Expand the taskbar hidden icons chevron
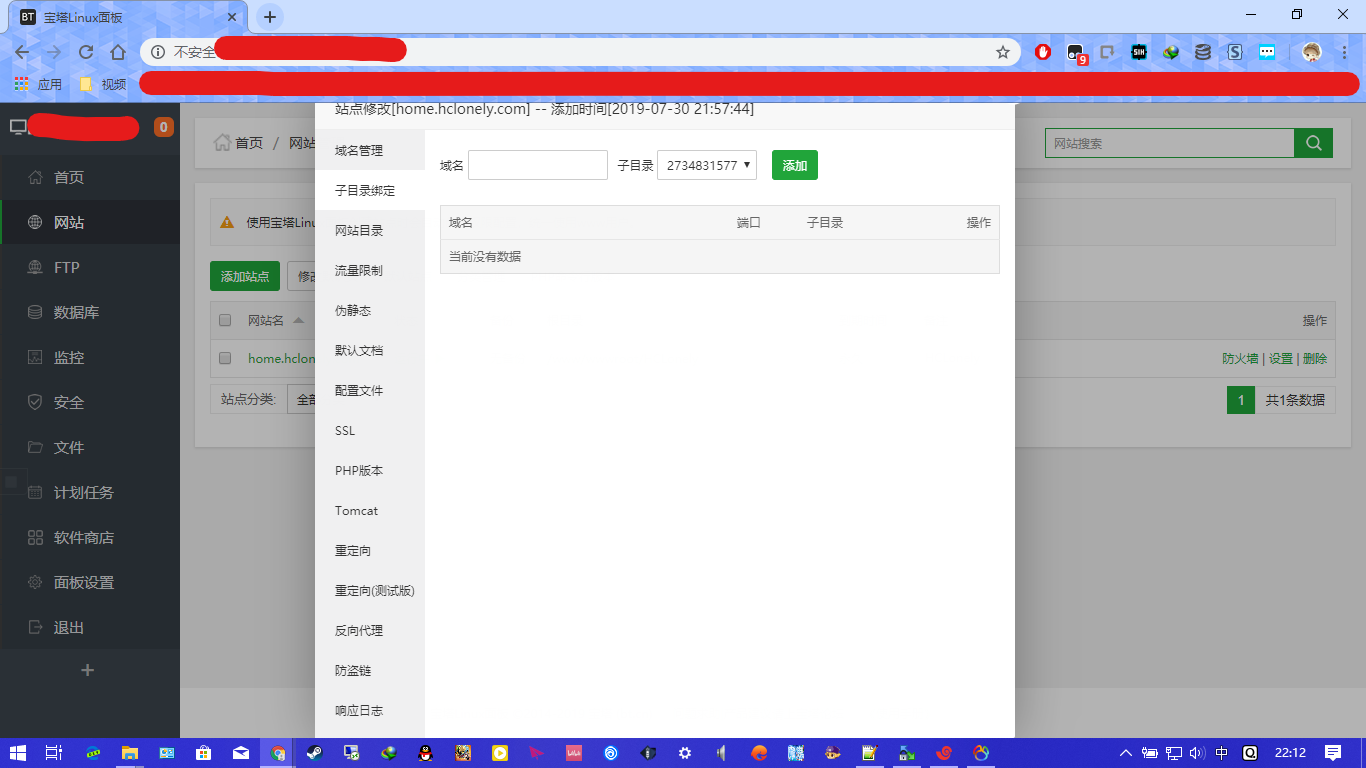The image size is (1366, 768). (x=1126, y=753)
